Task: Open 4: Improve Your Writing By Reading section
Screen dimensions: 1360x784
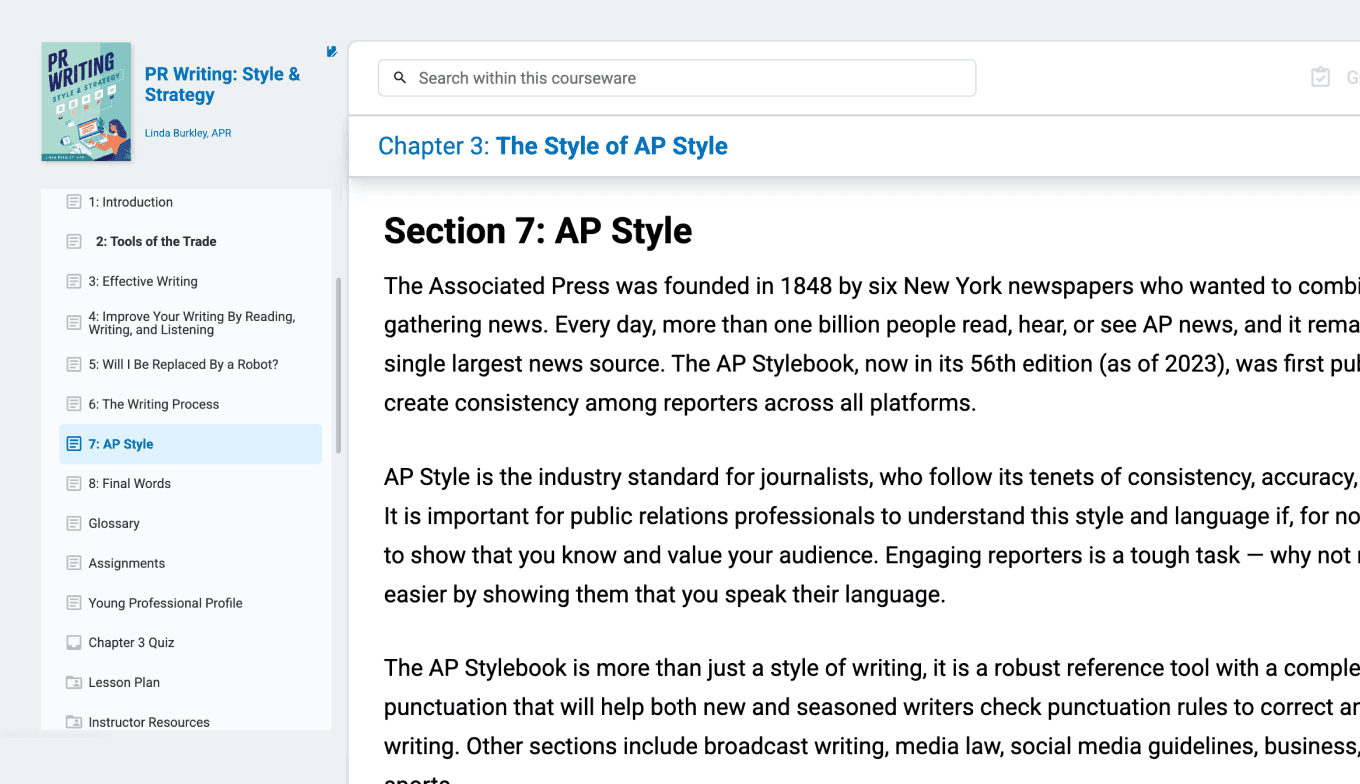Action: [x=190, y=323]
